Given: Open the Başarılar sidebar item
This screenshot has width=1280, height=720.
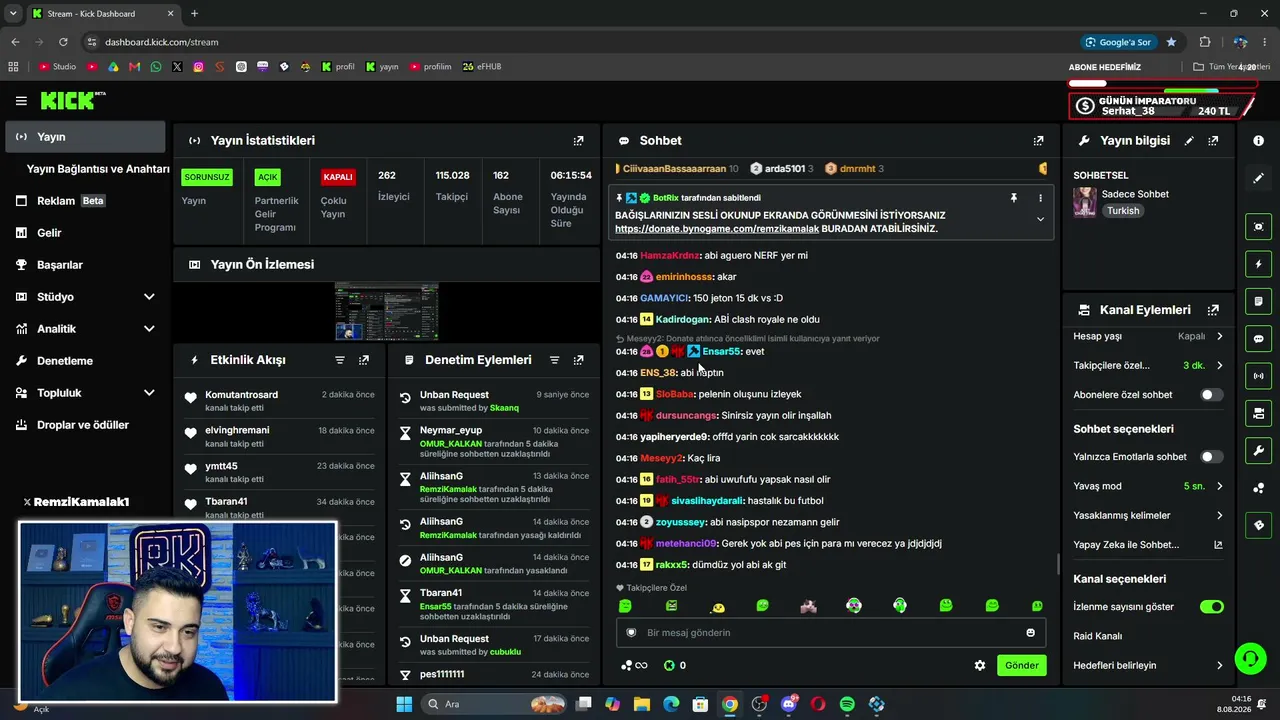Looking at the screenshot, I should [85, 265].
